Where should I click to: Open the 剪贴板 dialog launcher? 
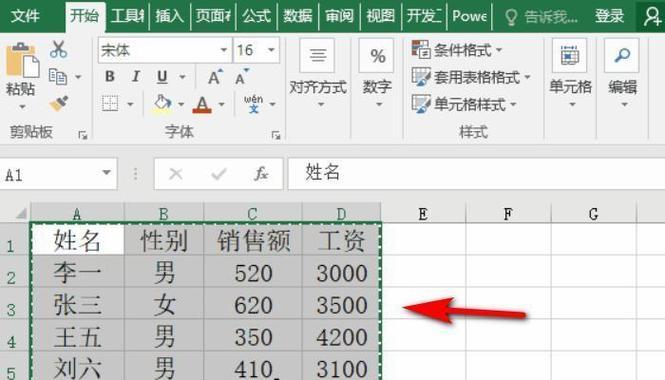(x=83, y=135)
